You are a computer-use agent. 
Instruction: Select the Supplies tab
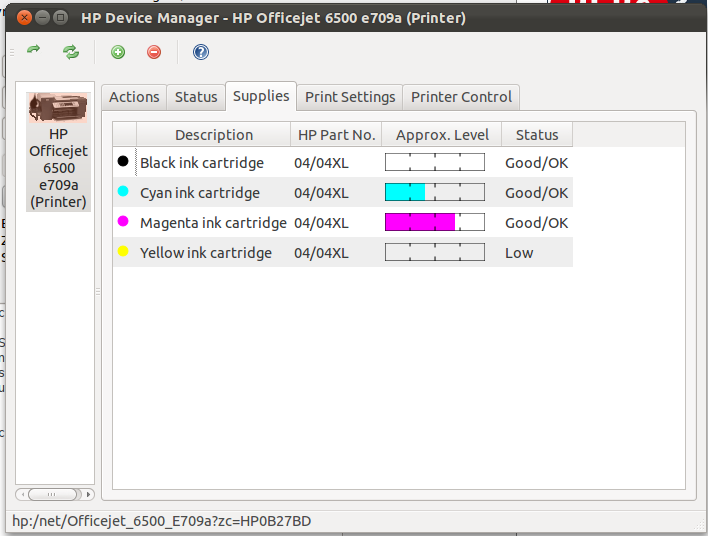click(x=261, y=96)
